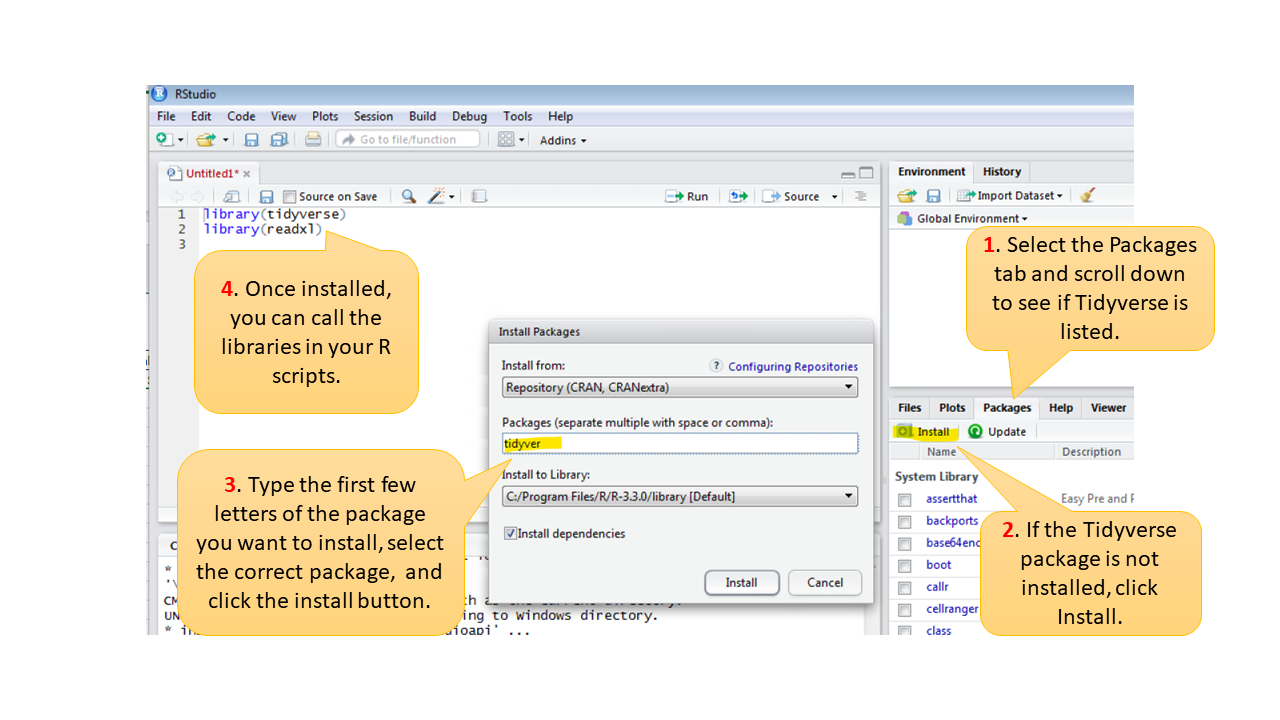Open the Import Dataset dropdown
Image resolution: width=1280 pixels, height=720 pixels.
(x=1010, y=196)
